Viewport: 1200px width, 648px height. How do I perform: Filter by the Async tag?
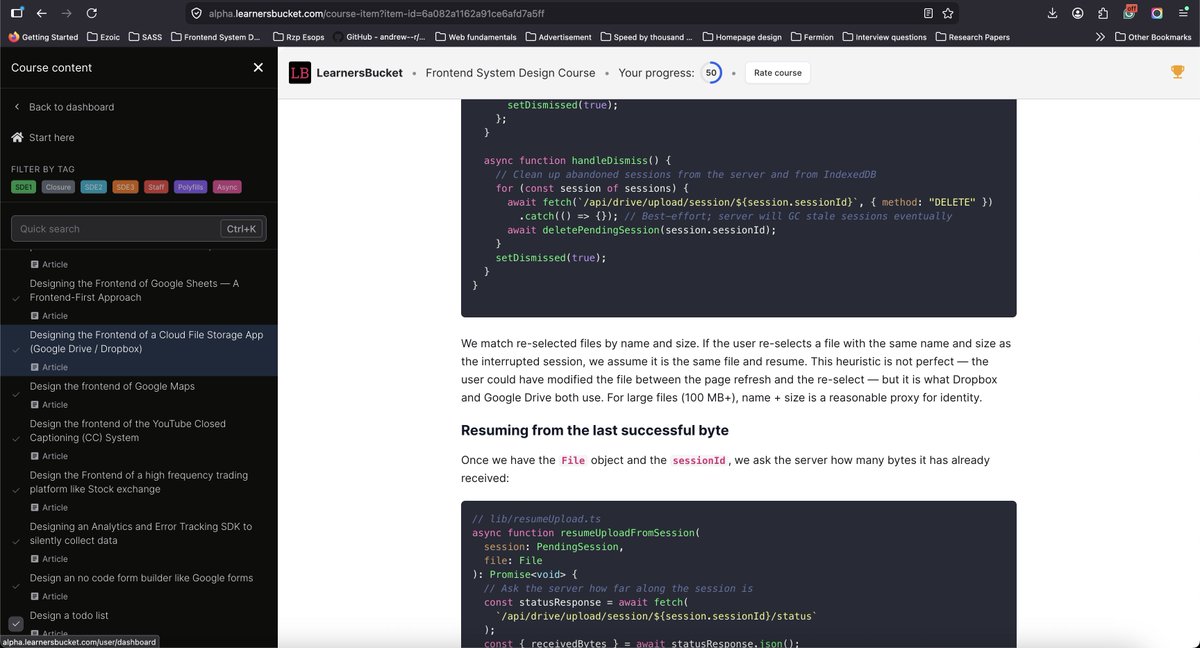coord(227,187)
